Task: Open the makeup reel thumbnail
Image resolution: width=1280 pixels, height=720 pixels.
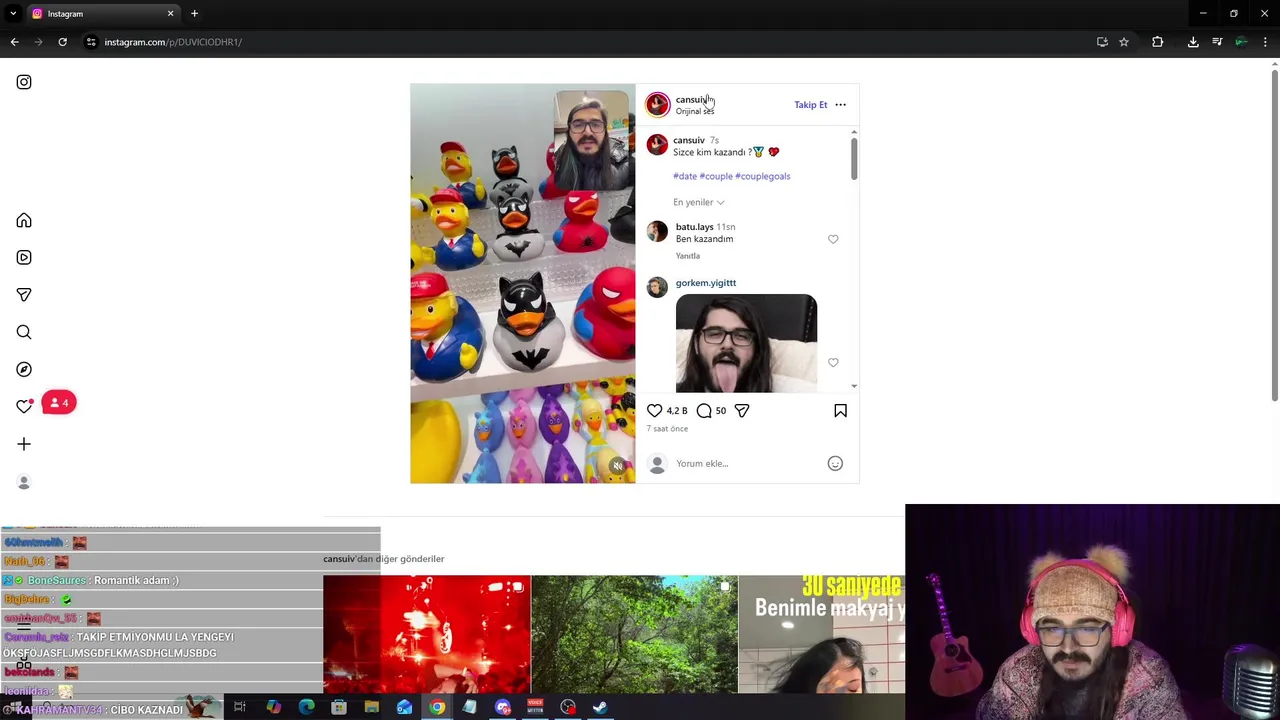Action: pos(821,634)
